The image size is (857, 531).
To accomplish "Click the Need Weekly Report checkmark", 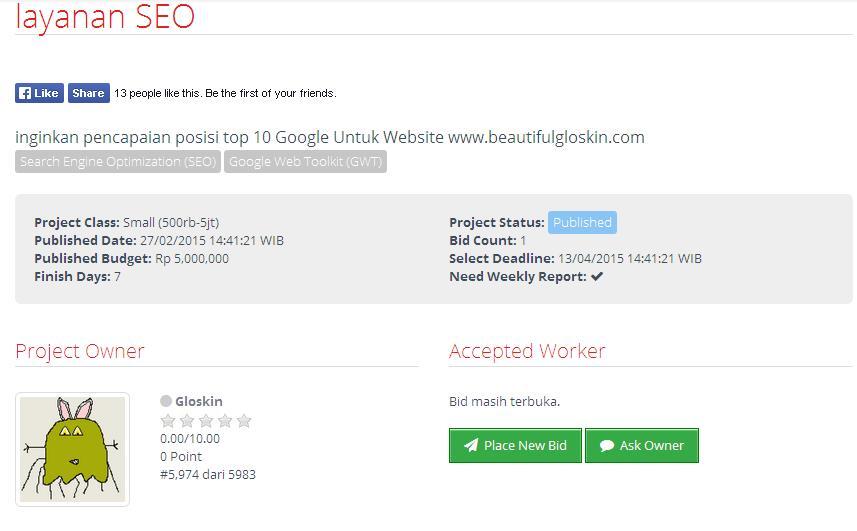I will coord(597,276).
